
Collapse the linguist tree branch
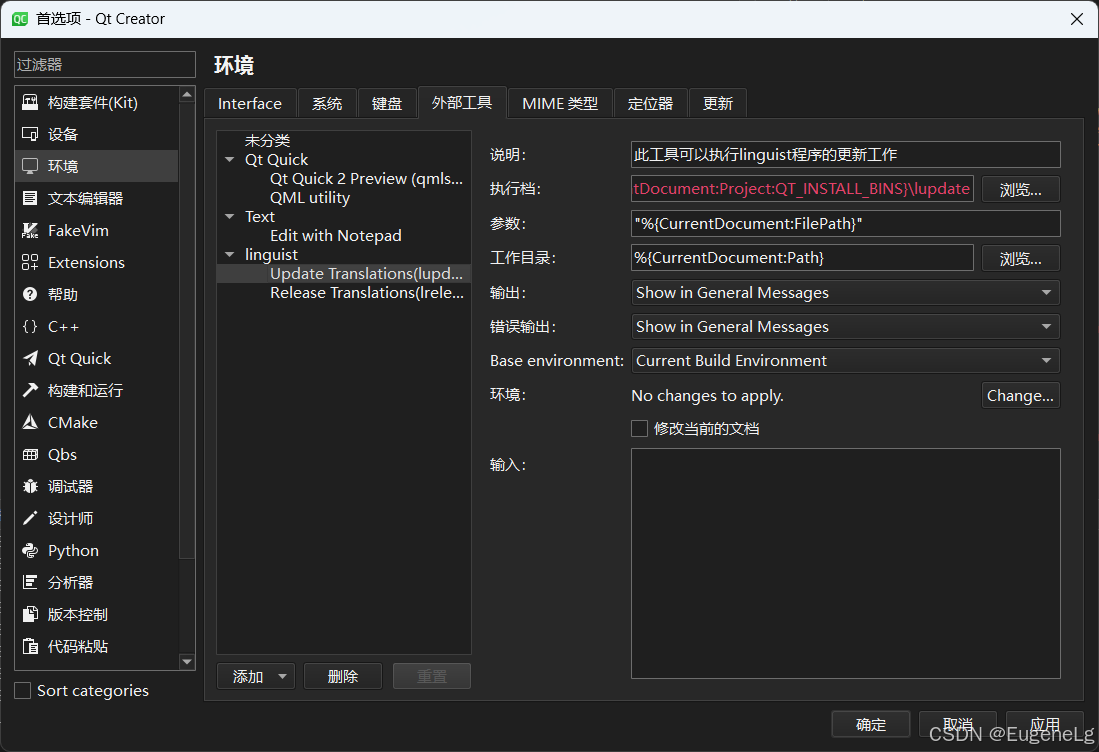[228, 254]
